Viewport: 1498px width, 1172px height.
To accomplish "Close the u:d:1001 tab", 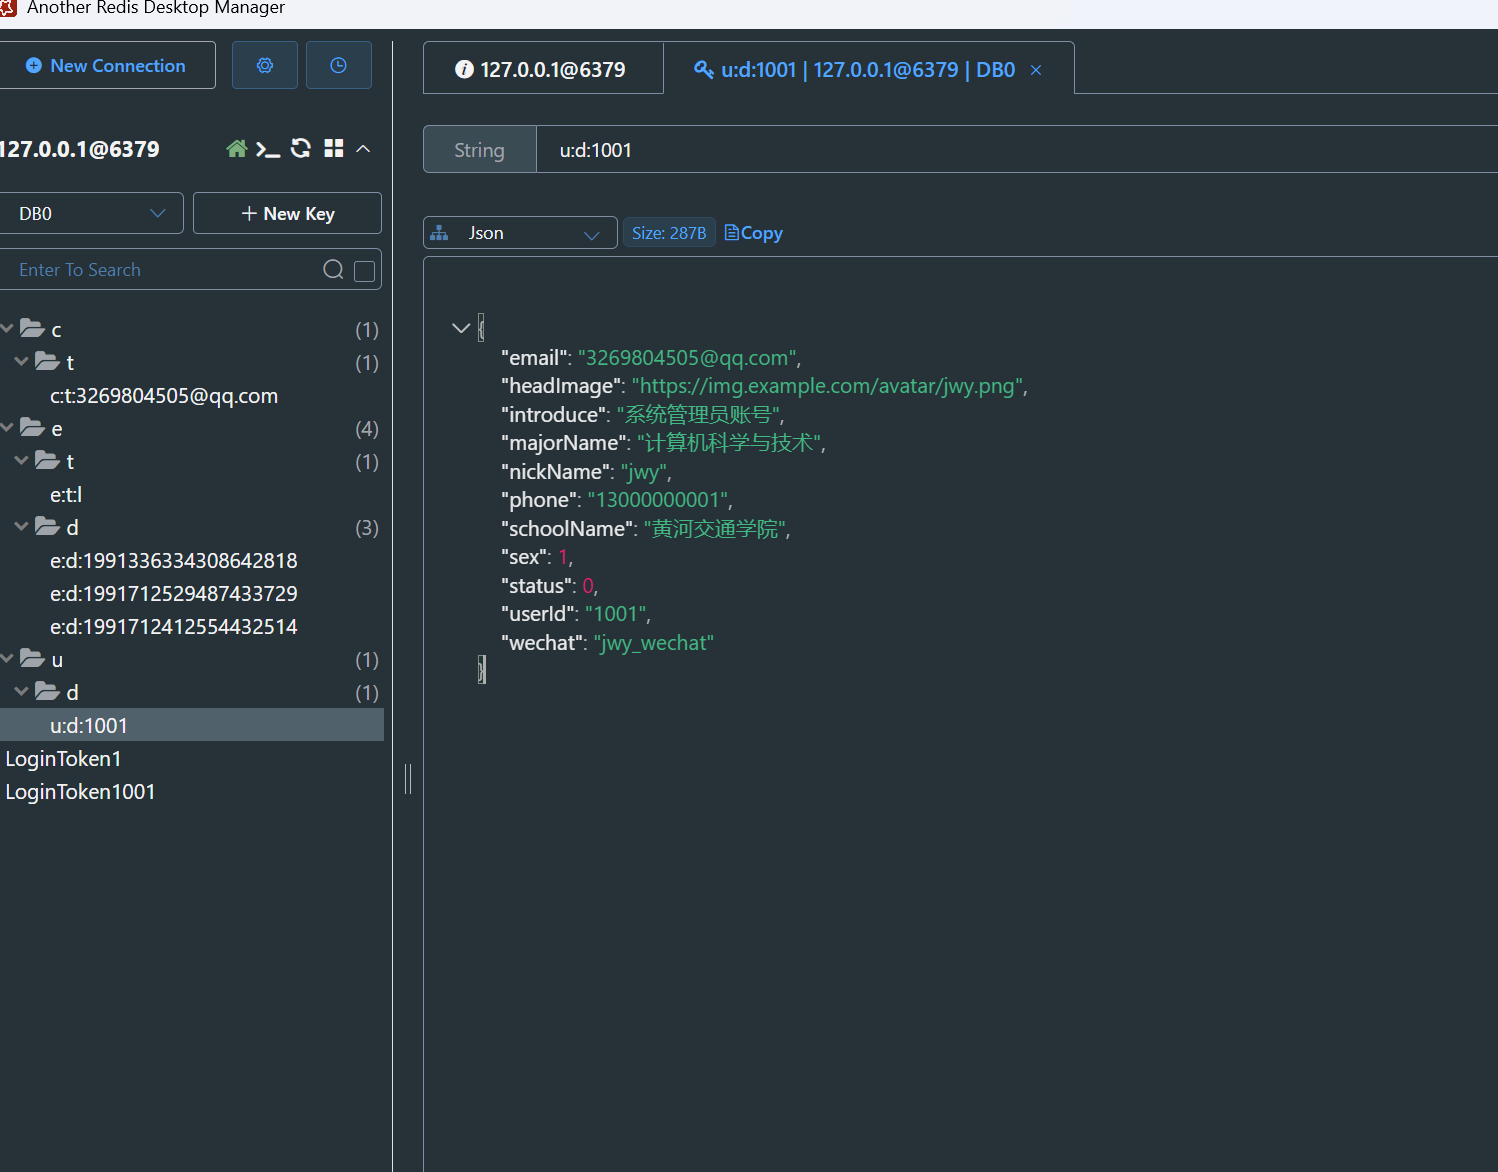I will (1036, 70).
